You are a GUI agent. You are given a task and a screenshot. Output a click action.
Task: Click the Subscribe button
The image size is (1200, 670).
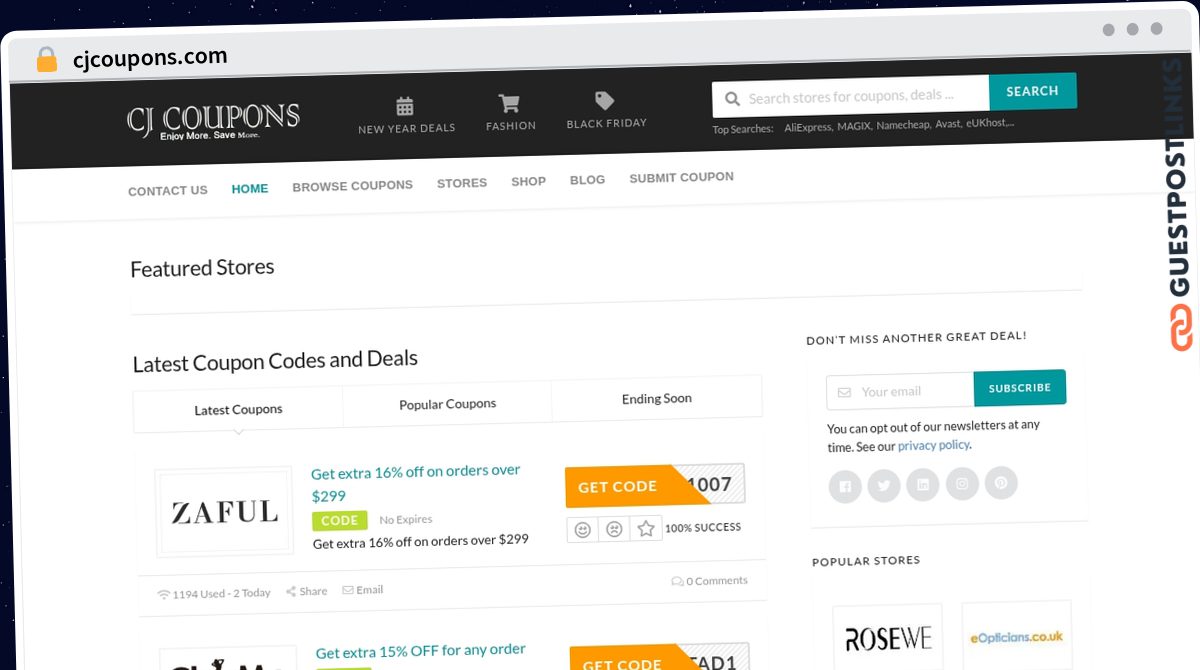(x=1019, y=388)
